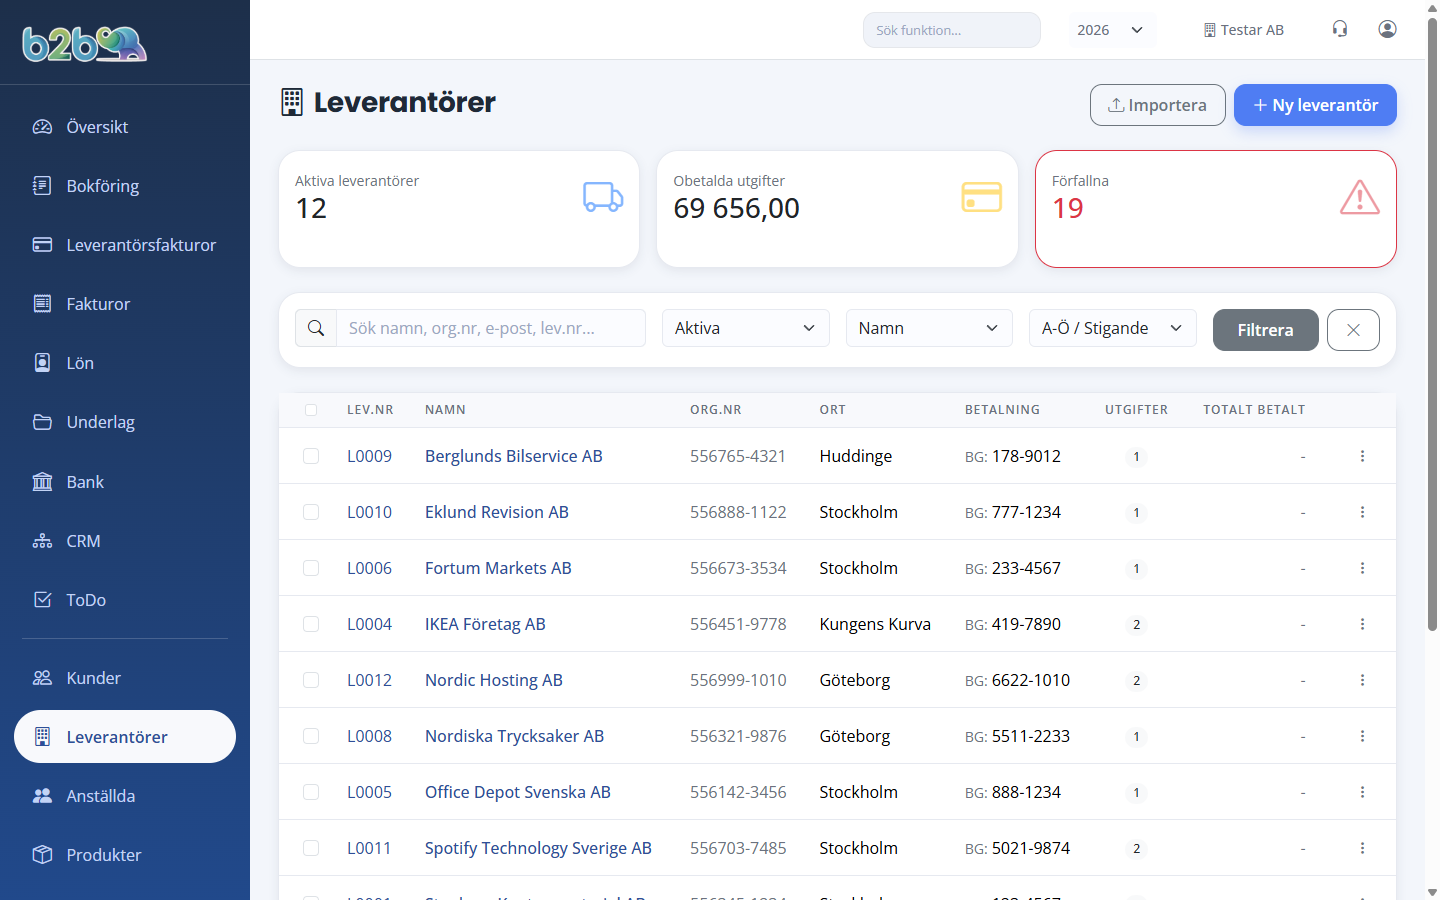Check the box for Office Depot Svenska AB
1440x900 pixels.
pos(311,792)
